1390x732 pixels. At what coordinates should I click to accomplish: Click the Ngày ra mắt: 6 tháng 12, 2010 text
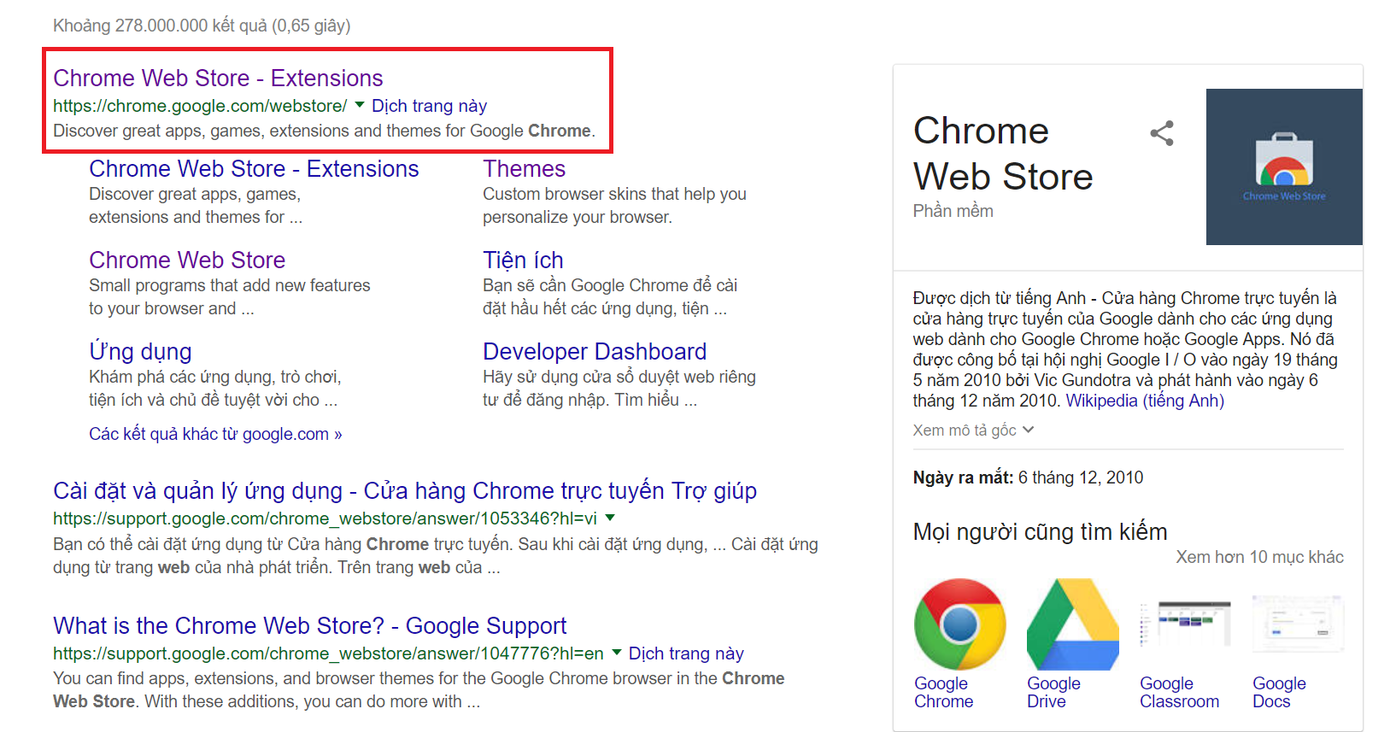click(1028, 477)
